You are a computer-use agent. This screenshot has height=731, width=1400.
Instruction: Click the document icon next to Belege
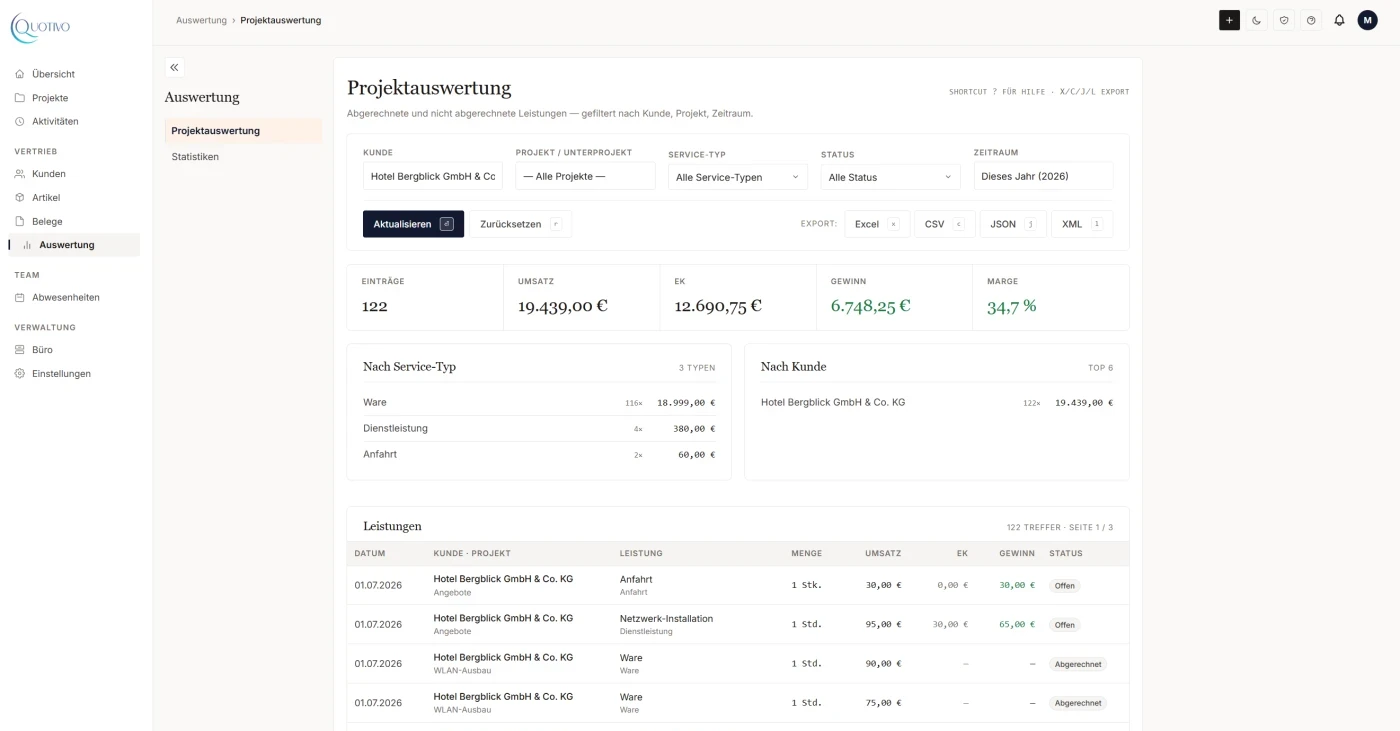(20, 221)
